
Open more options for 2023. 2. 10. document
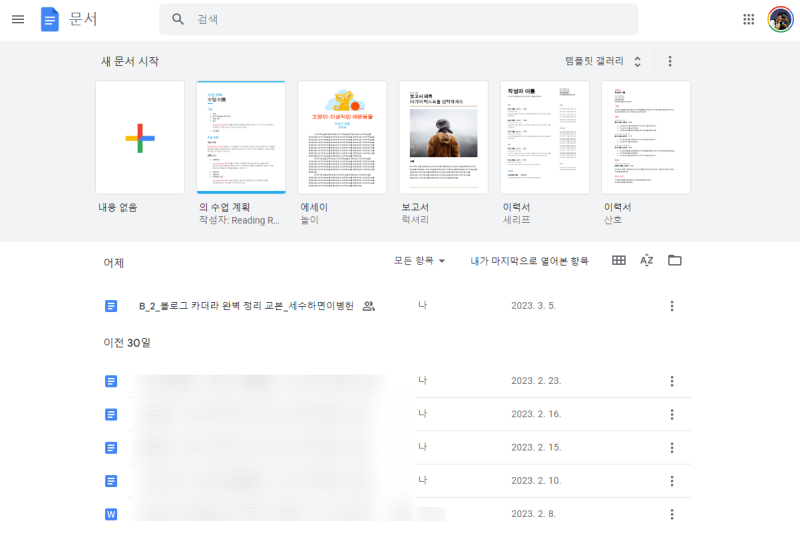[672, 481]
